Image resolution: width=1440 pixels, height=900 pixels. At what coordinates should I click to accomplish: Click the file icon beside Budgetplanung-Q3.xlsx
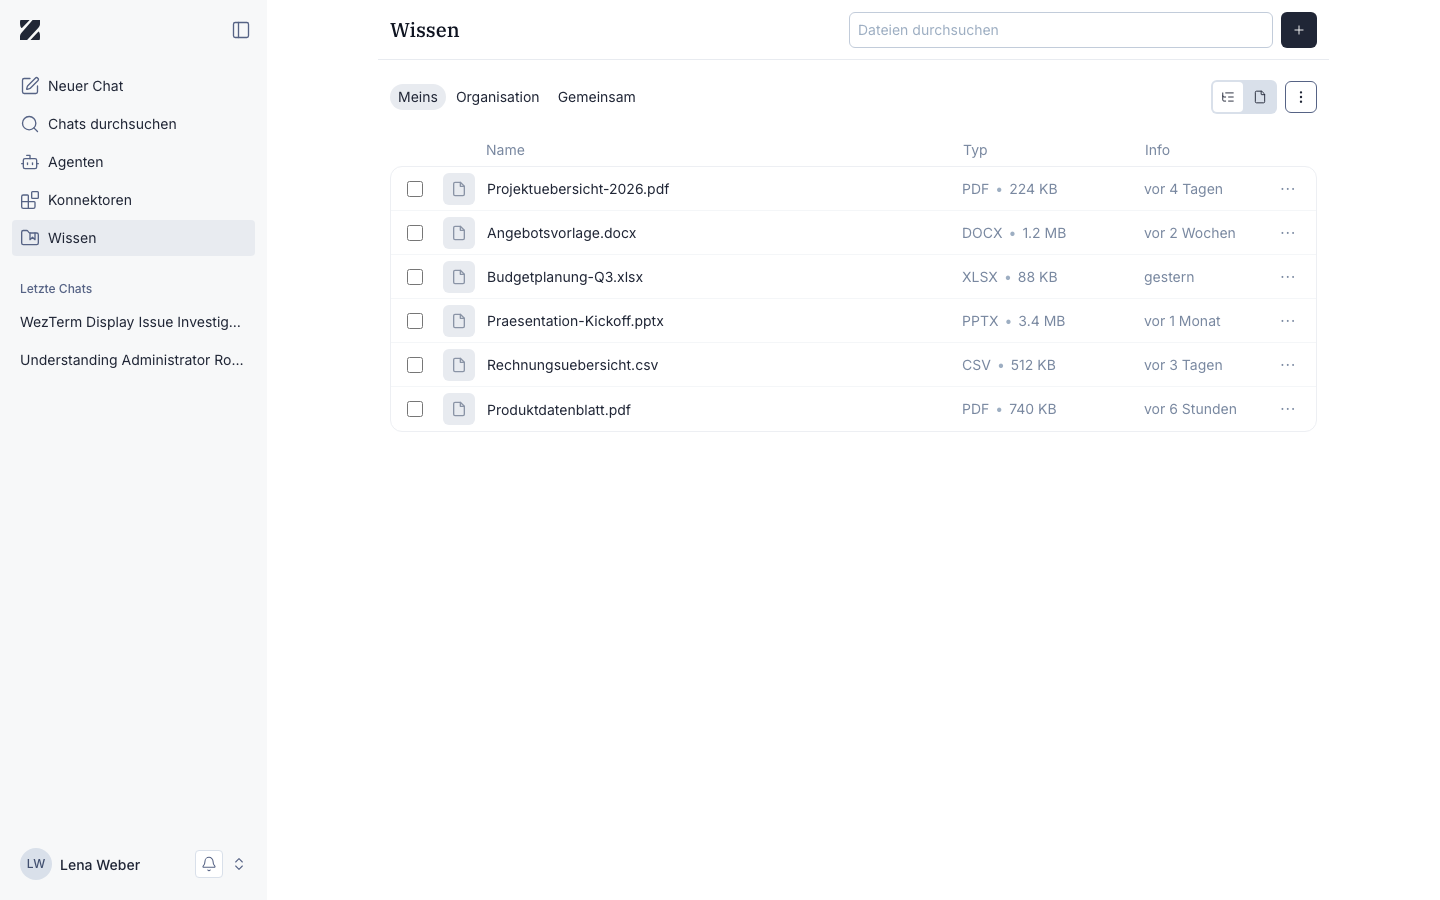point(459,277)
